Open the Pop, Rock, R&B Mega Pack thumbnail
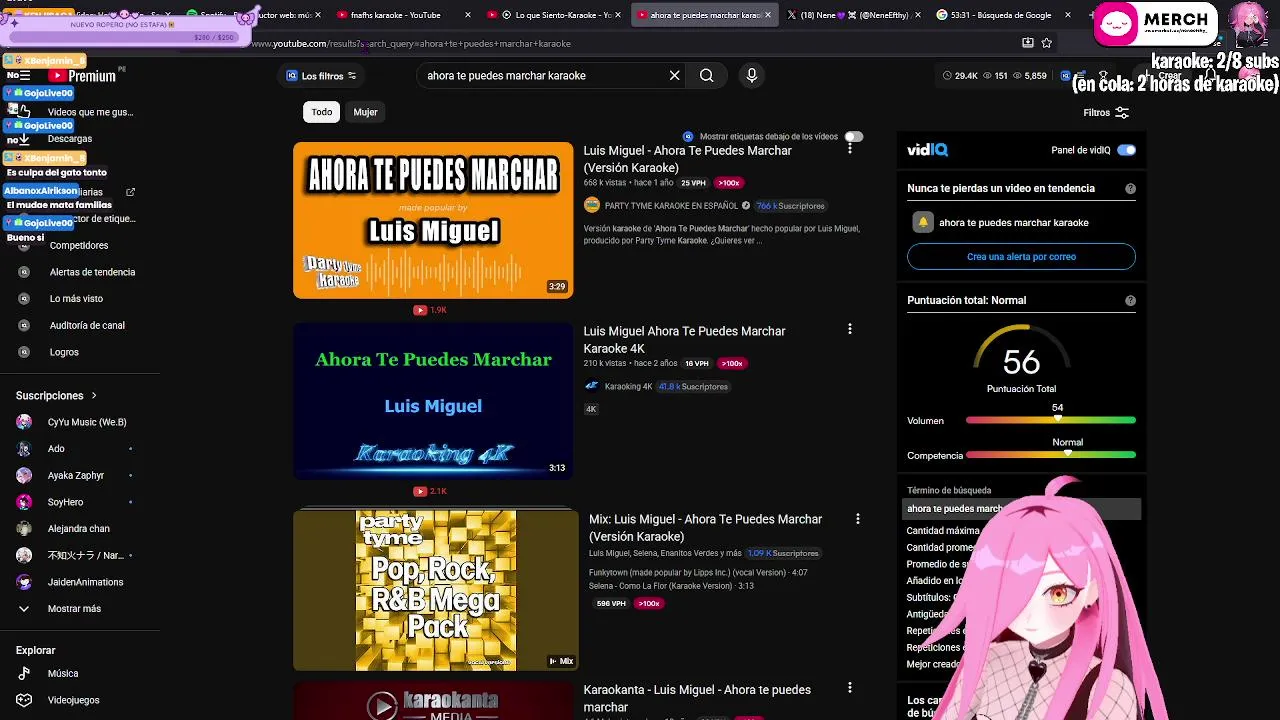 click(x=436, y=590)
